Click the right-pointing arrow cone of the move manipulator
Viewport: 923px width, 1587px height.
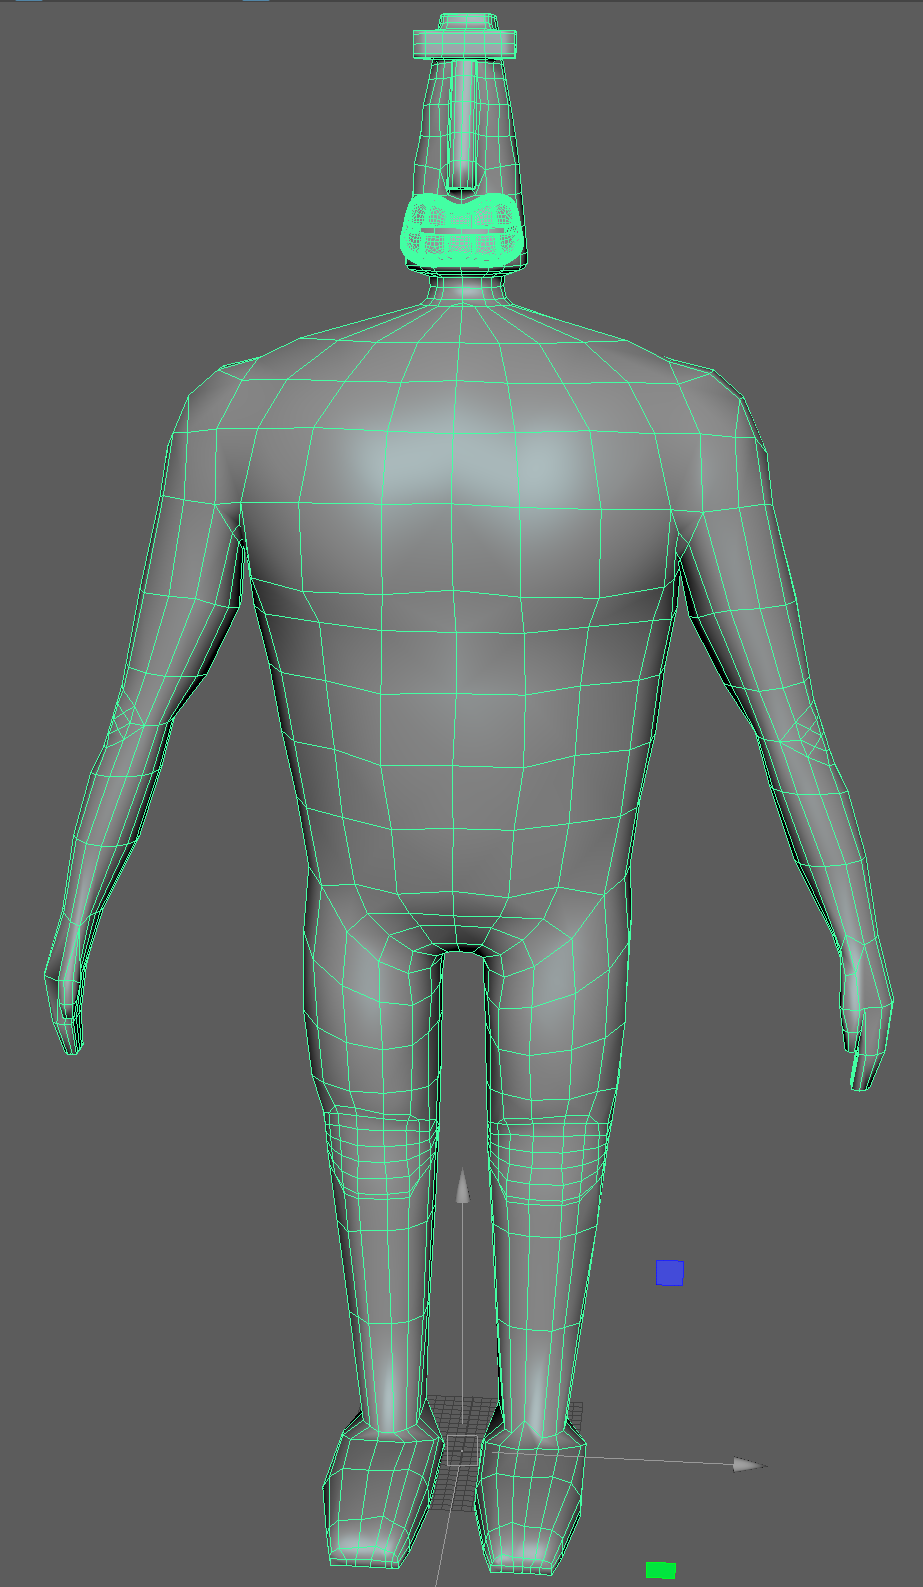[748, 1465]
